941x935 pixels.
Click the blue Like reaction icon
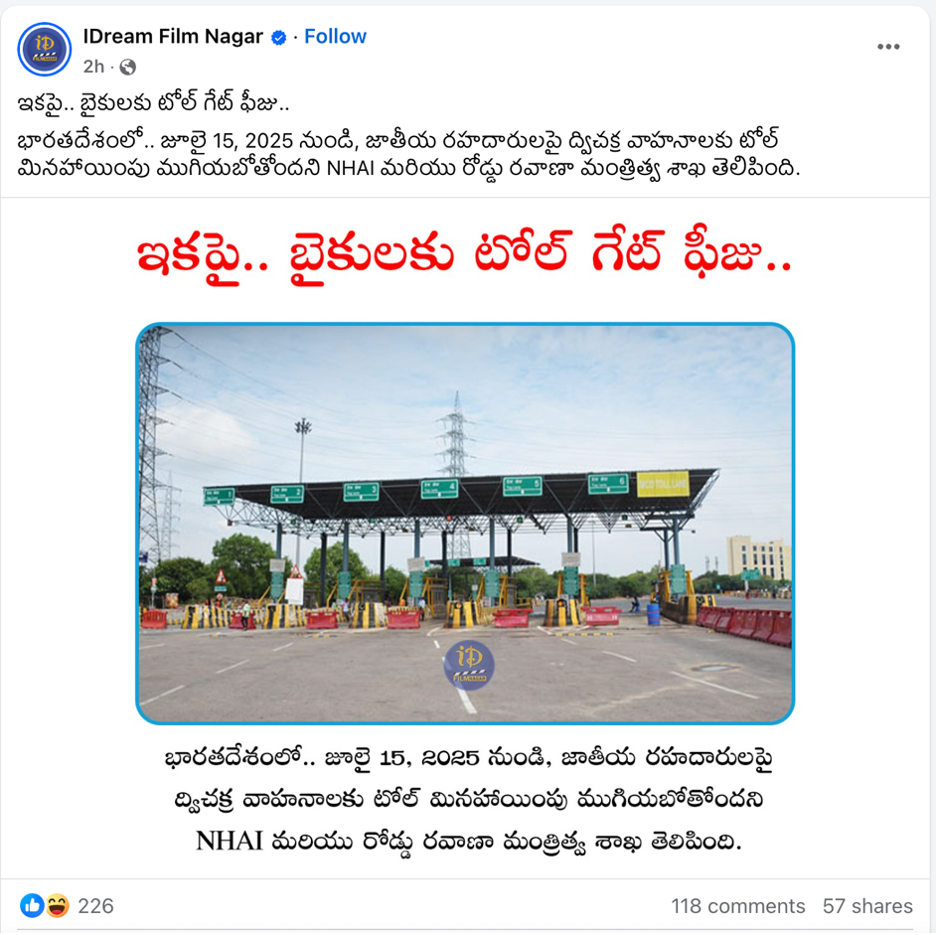point(32,906)
